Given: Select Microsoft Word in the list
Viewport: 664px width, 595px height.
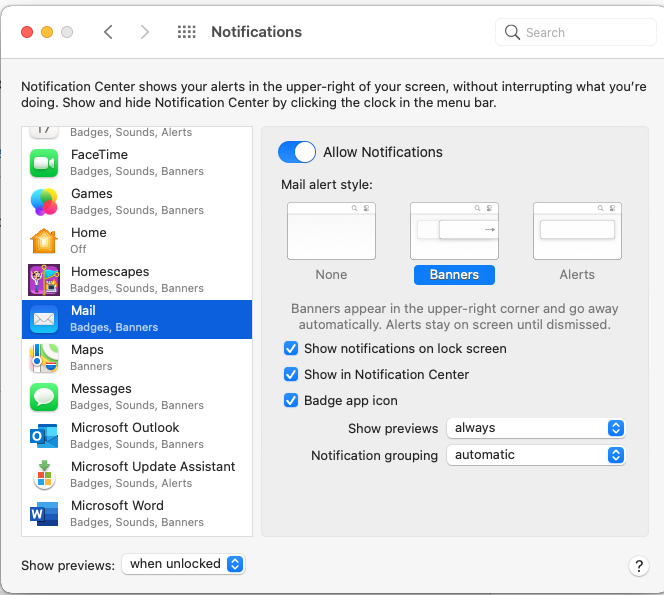Looking at the screenshot, I should tap(137, 514).
